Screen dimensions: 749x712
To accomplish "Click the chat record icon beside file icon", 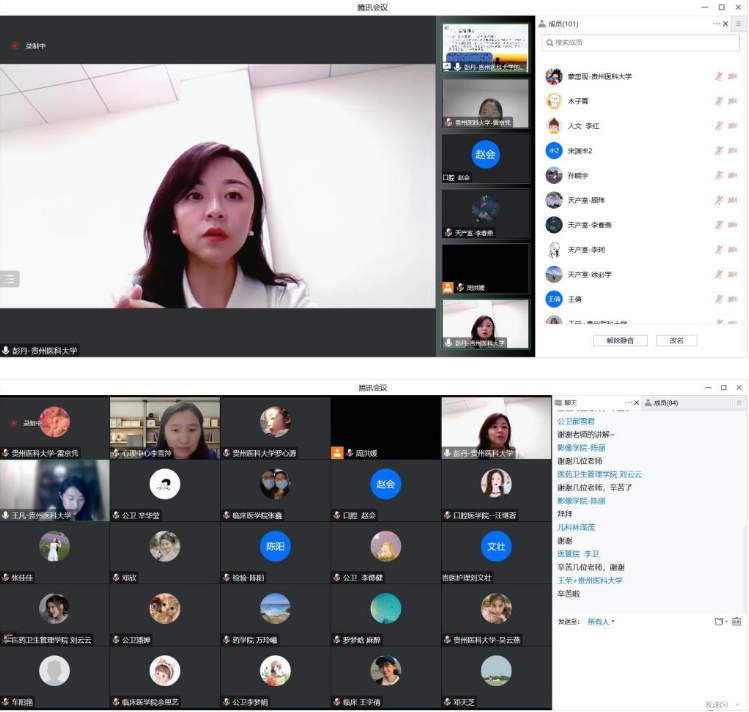I will tap(736, 621).
